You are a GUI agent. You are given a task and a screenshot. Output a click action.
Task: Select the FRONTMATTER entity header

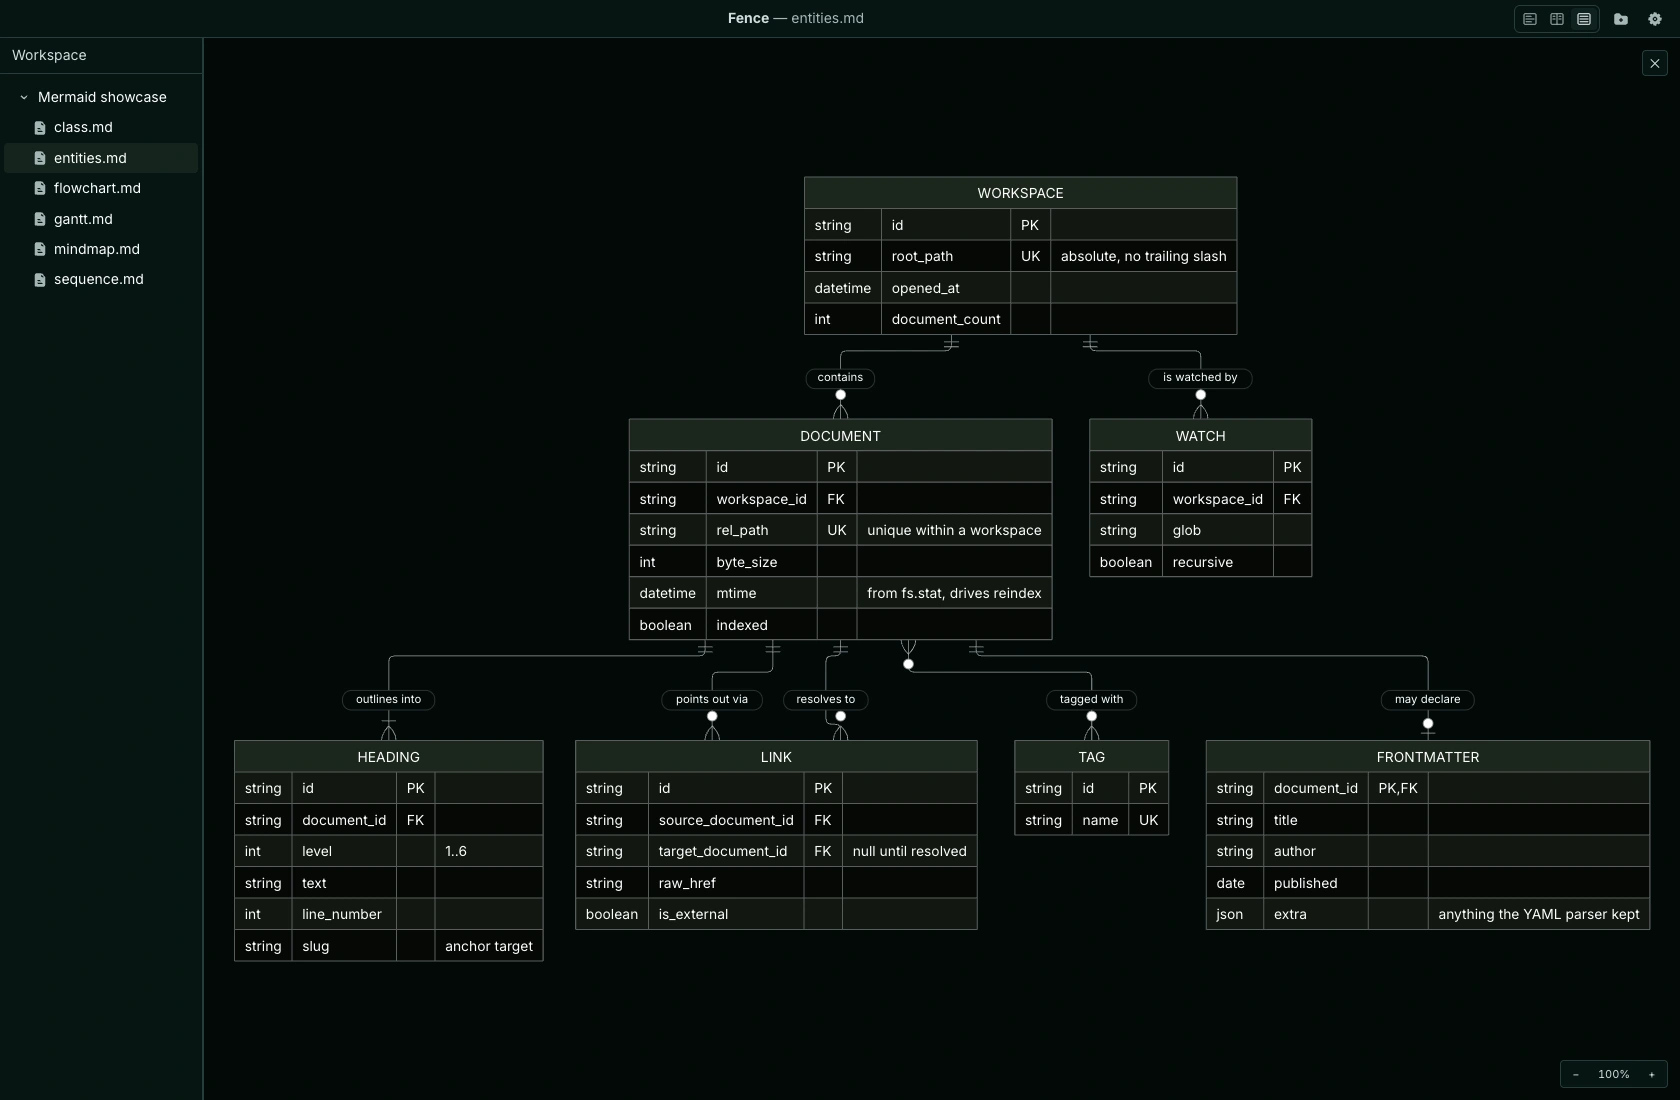click(1427, 757)
